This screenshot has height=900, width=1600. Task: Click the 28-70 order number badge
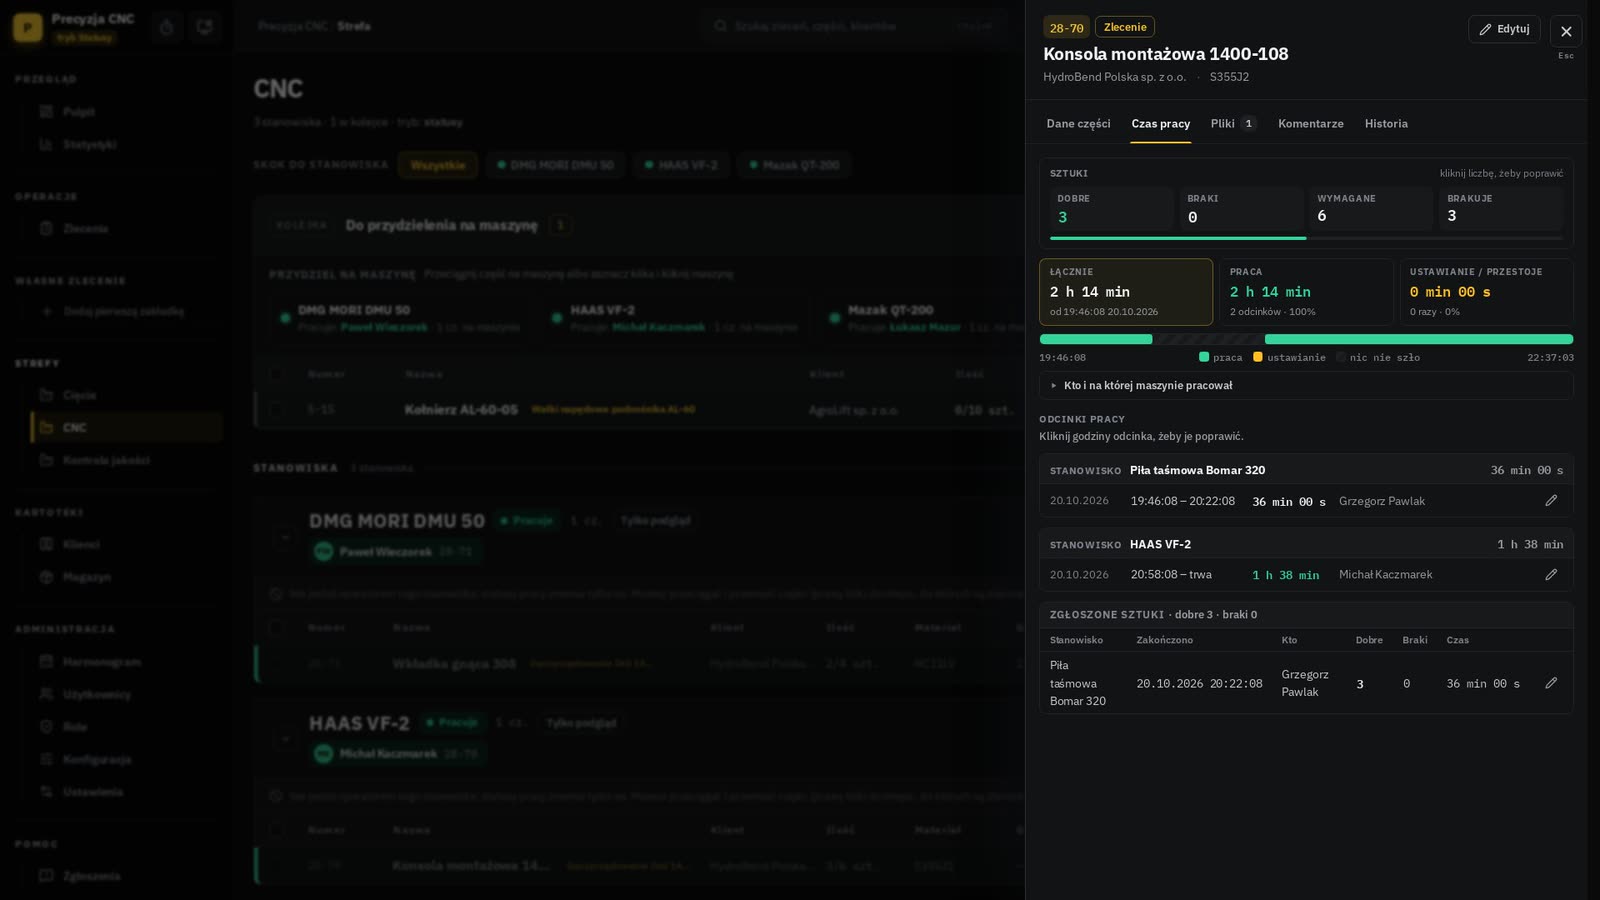click(1066, 28)
